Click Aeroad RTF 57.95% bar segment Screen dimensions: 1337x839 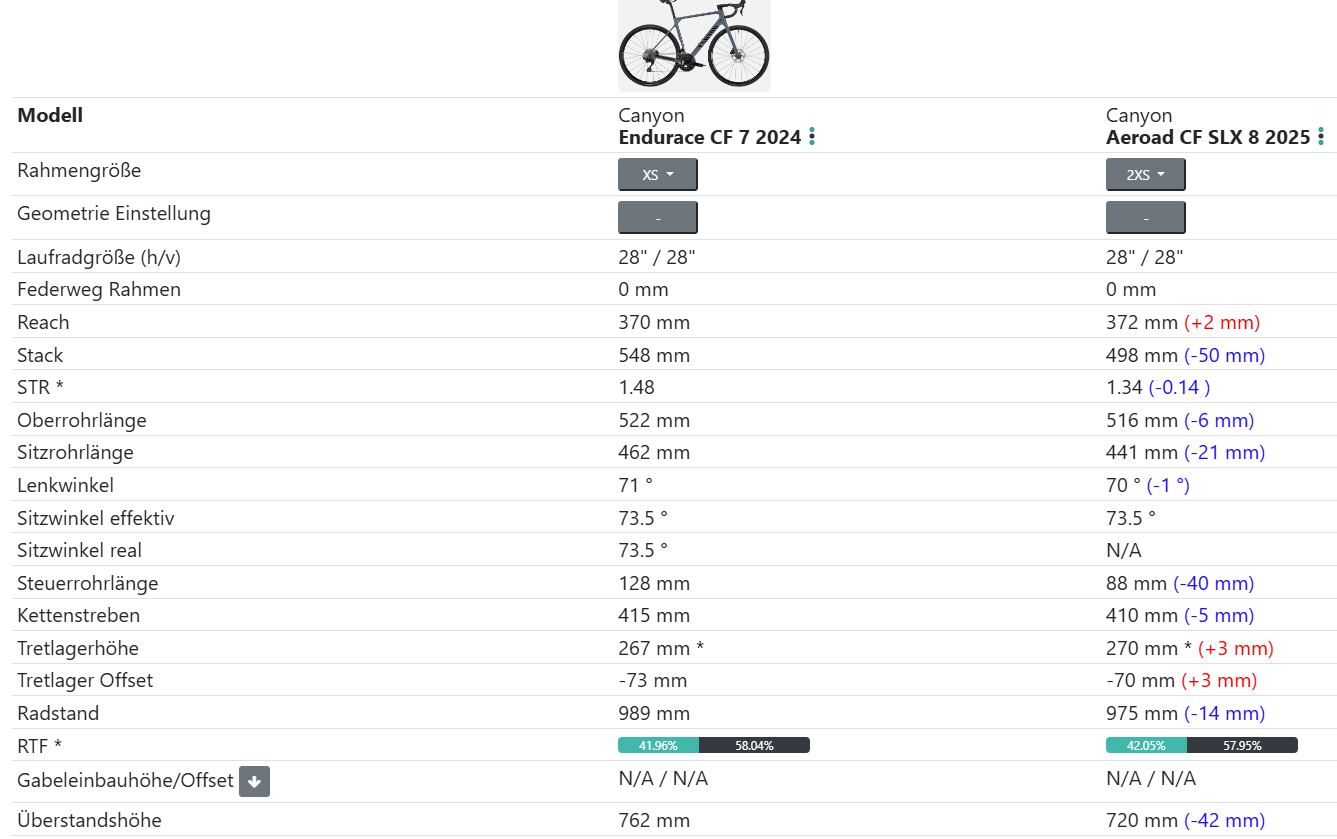pyautogui.click(x=1242, y=745)
